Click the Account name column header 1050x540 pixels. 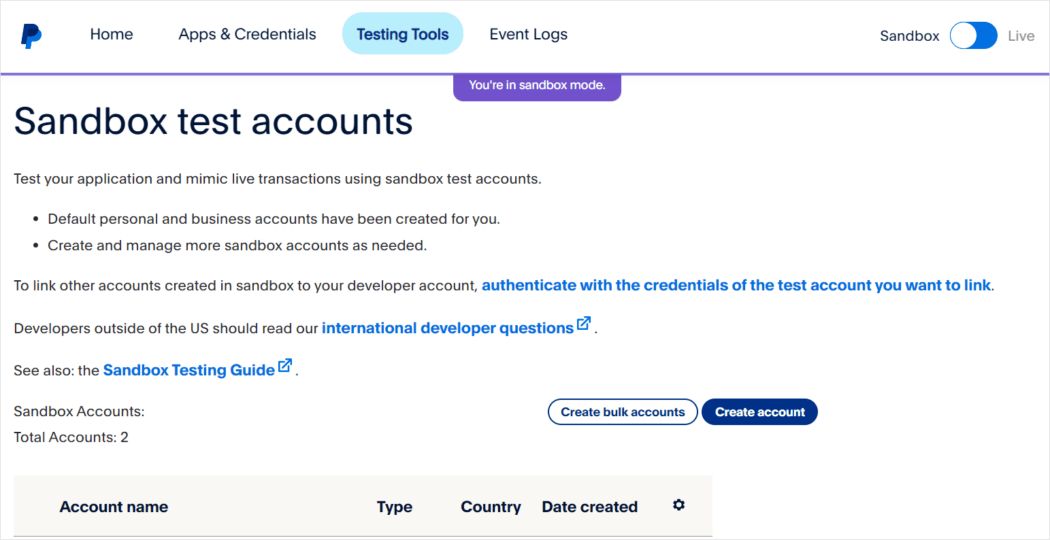coord(114,507)
